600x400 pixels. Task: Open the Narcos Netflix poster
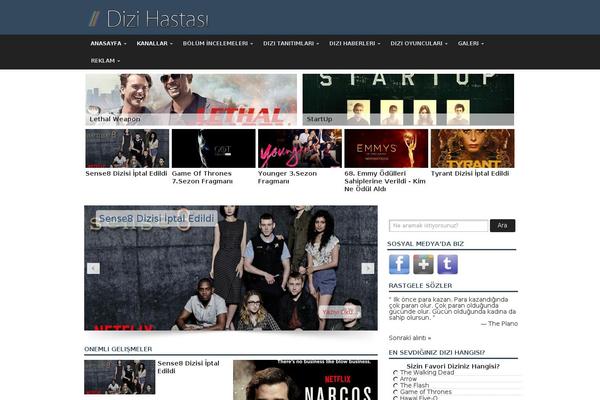coord(305,380)
